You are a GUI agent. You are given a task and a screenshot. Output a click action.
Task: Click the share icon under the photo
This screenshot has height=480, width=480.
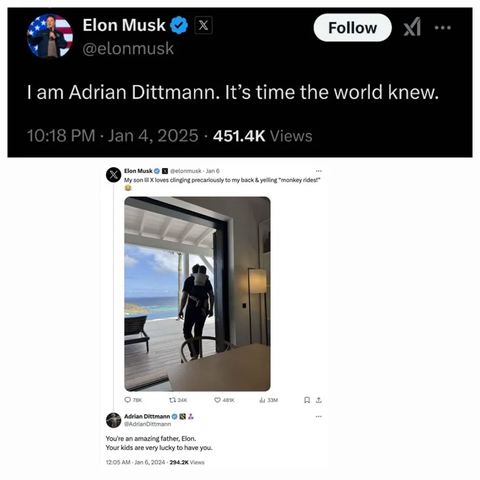point(319,400)
